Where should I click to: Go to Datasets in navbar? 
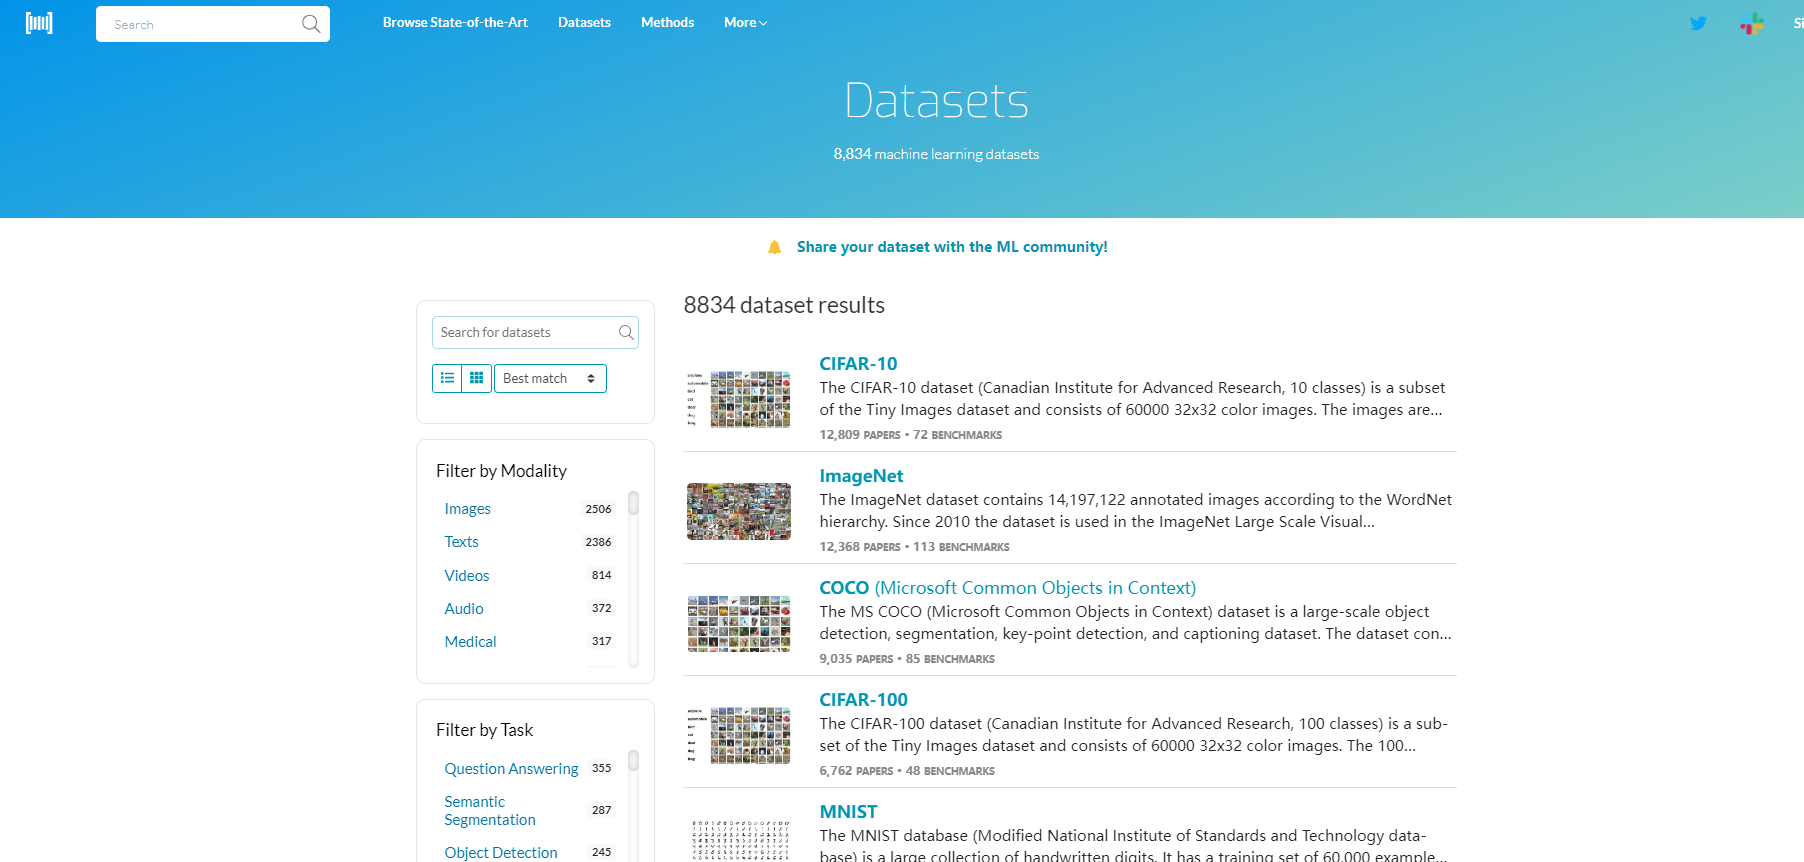(584, 22)
